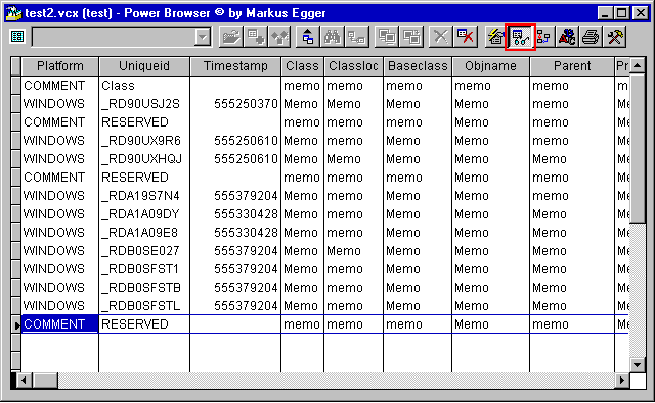Click the class hierarchy tree icon
This screenshot has width=655, height=403.
tap(545, 37)
